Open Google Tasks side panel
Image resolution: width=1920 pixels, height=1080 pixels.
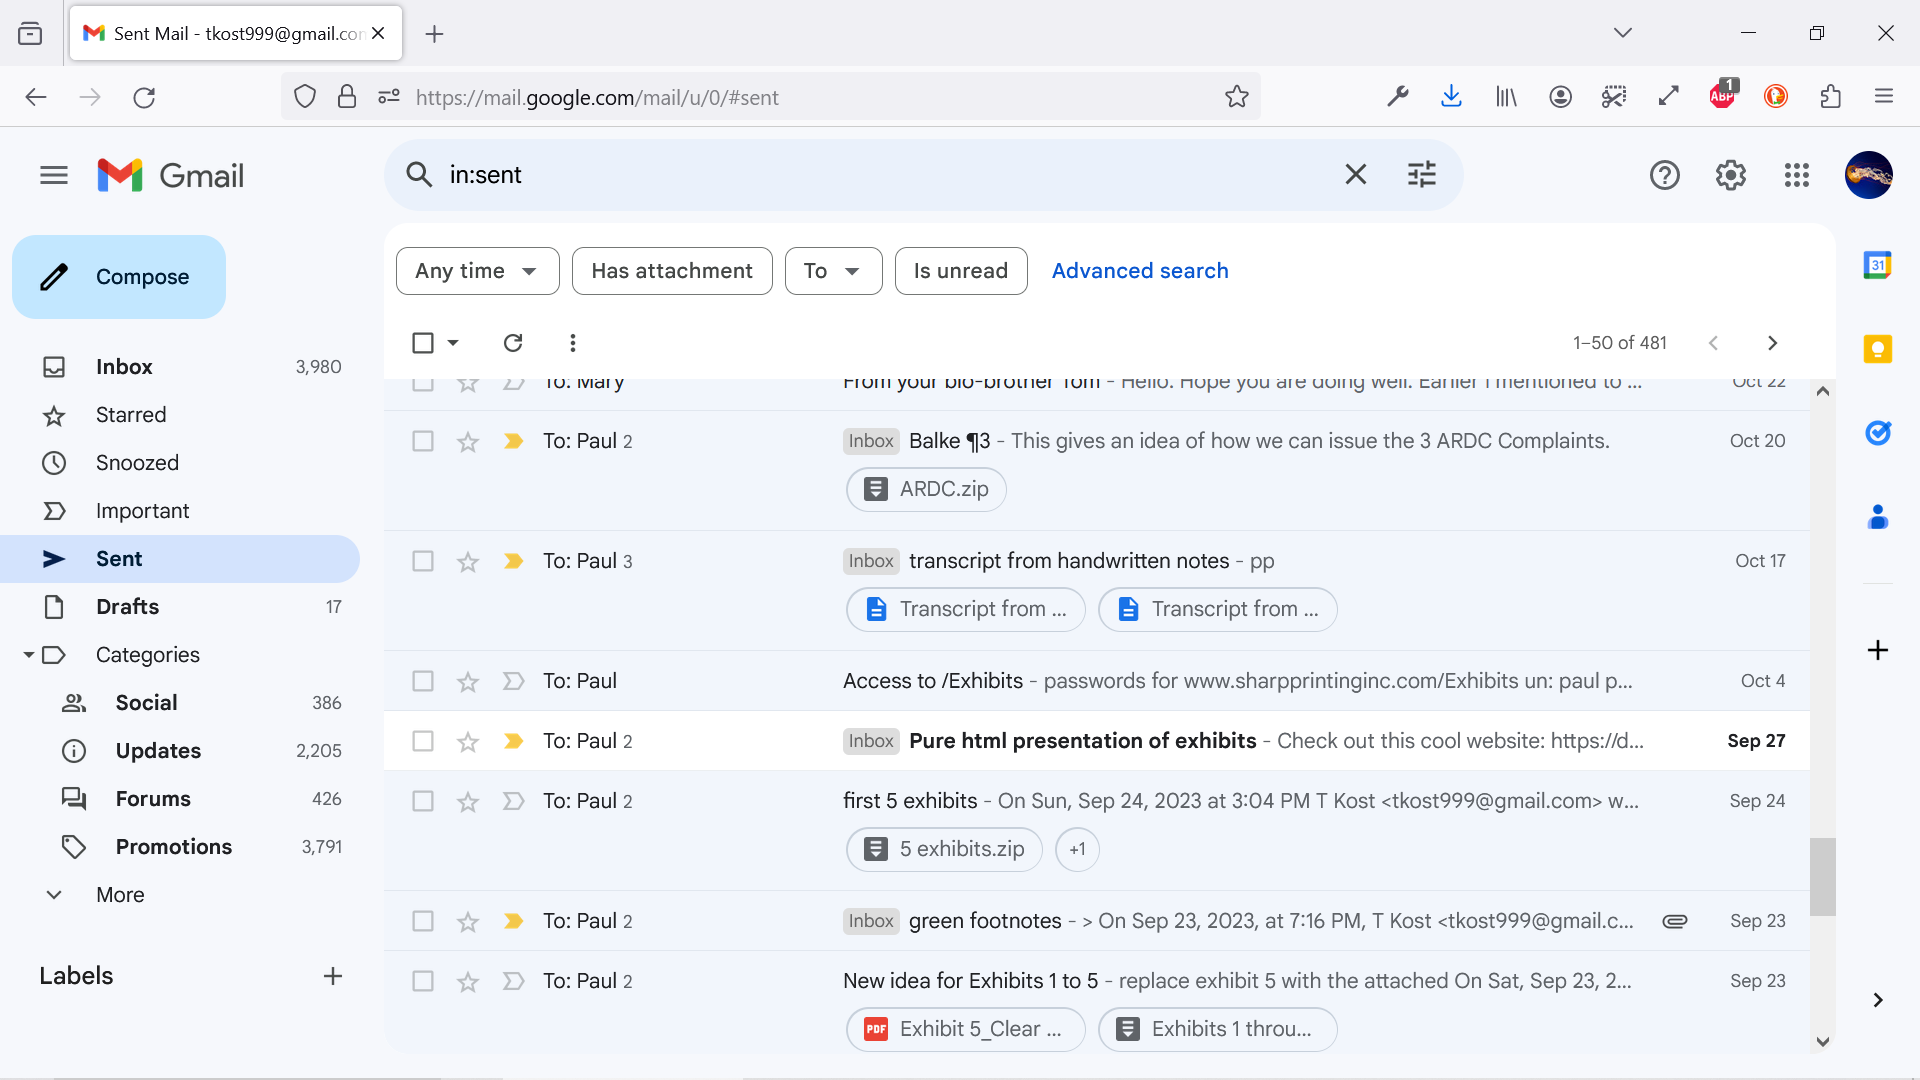1877,433
